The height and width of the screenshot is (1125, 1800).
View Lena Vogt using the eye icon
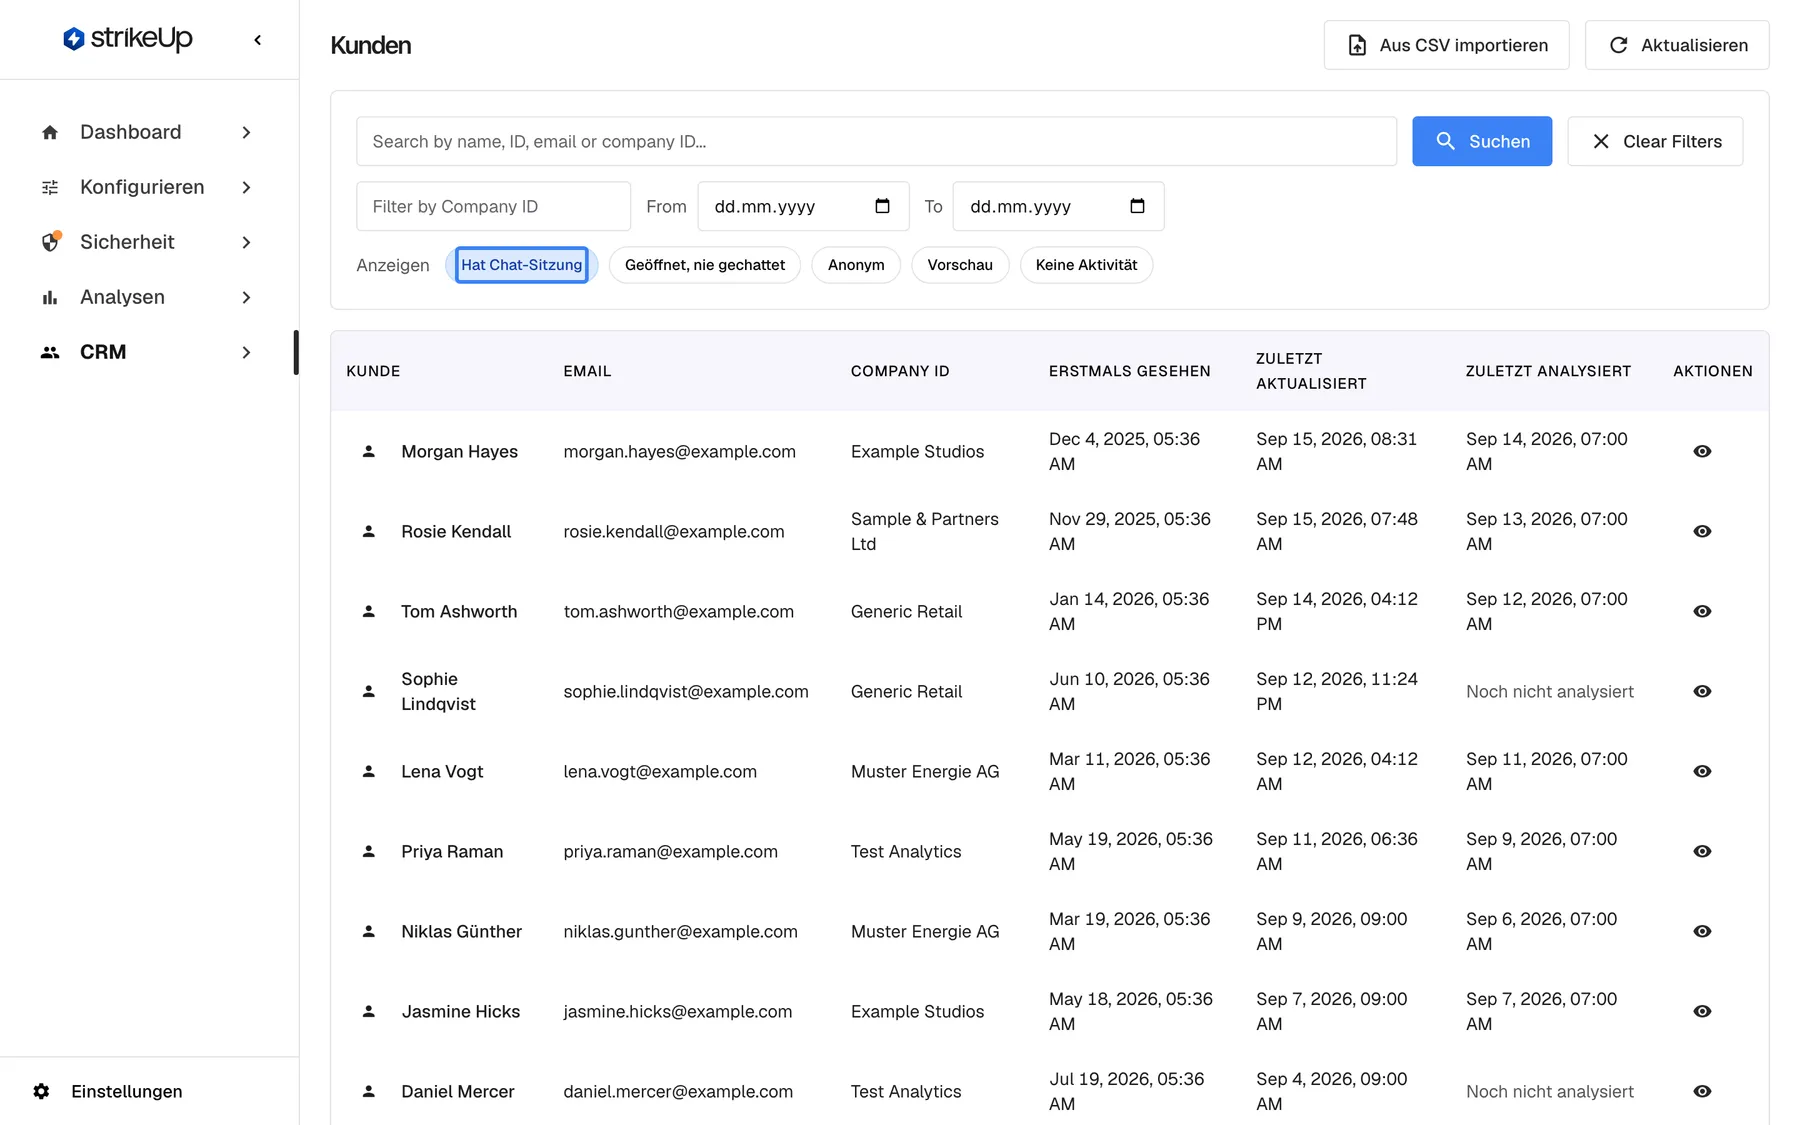(x=1702, y=771)
